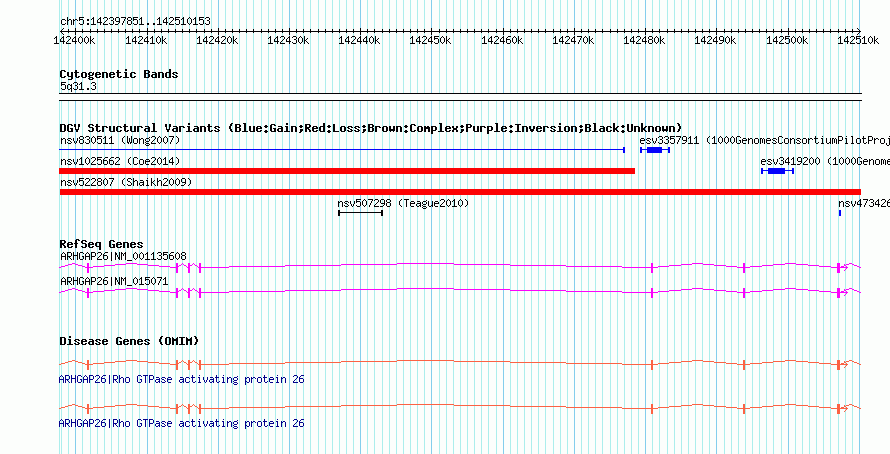Select the blue esv3357911 gain glyph
This screenshot has height=454, width=890.
click(655, 150)
